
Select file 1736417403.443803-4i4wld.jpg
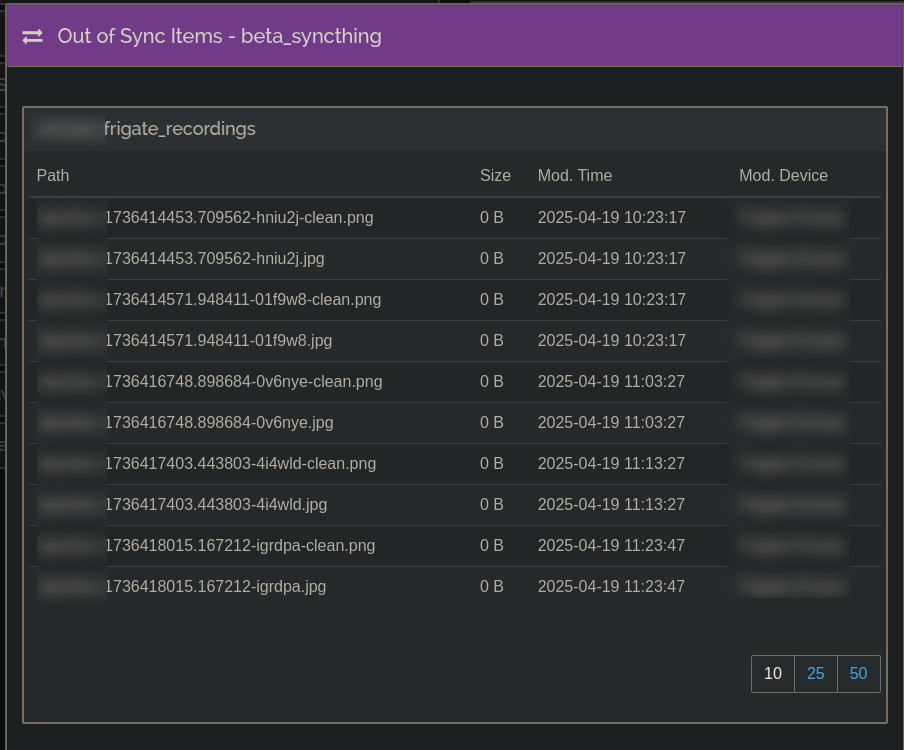(x=216, y=504)
